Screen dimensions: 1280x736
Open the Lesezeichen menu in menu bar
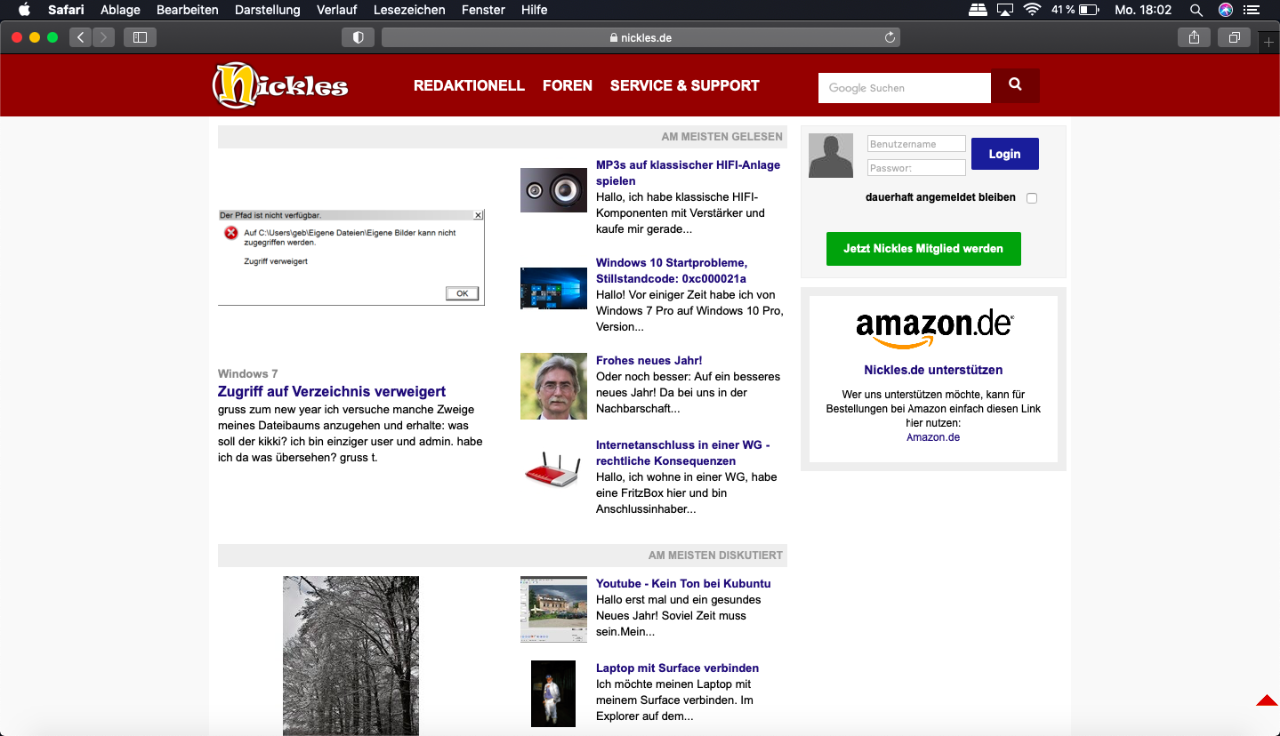pos(409,10)
